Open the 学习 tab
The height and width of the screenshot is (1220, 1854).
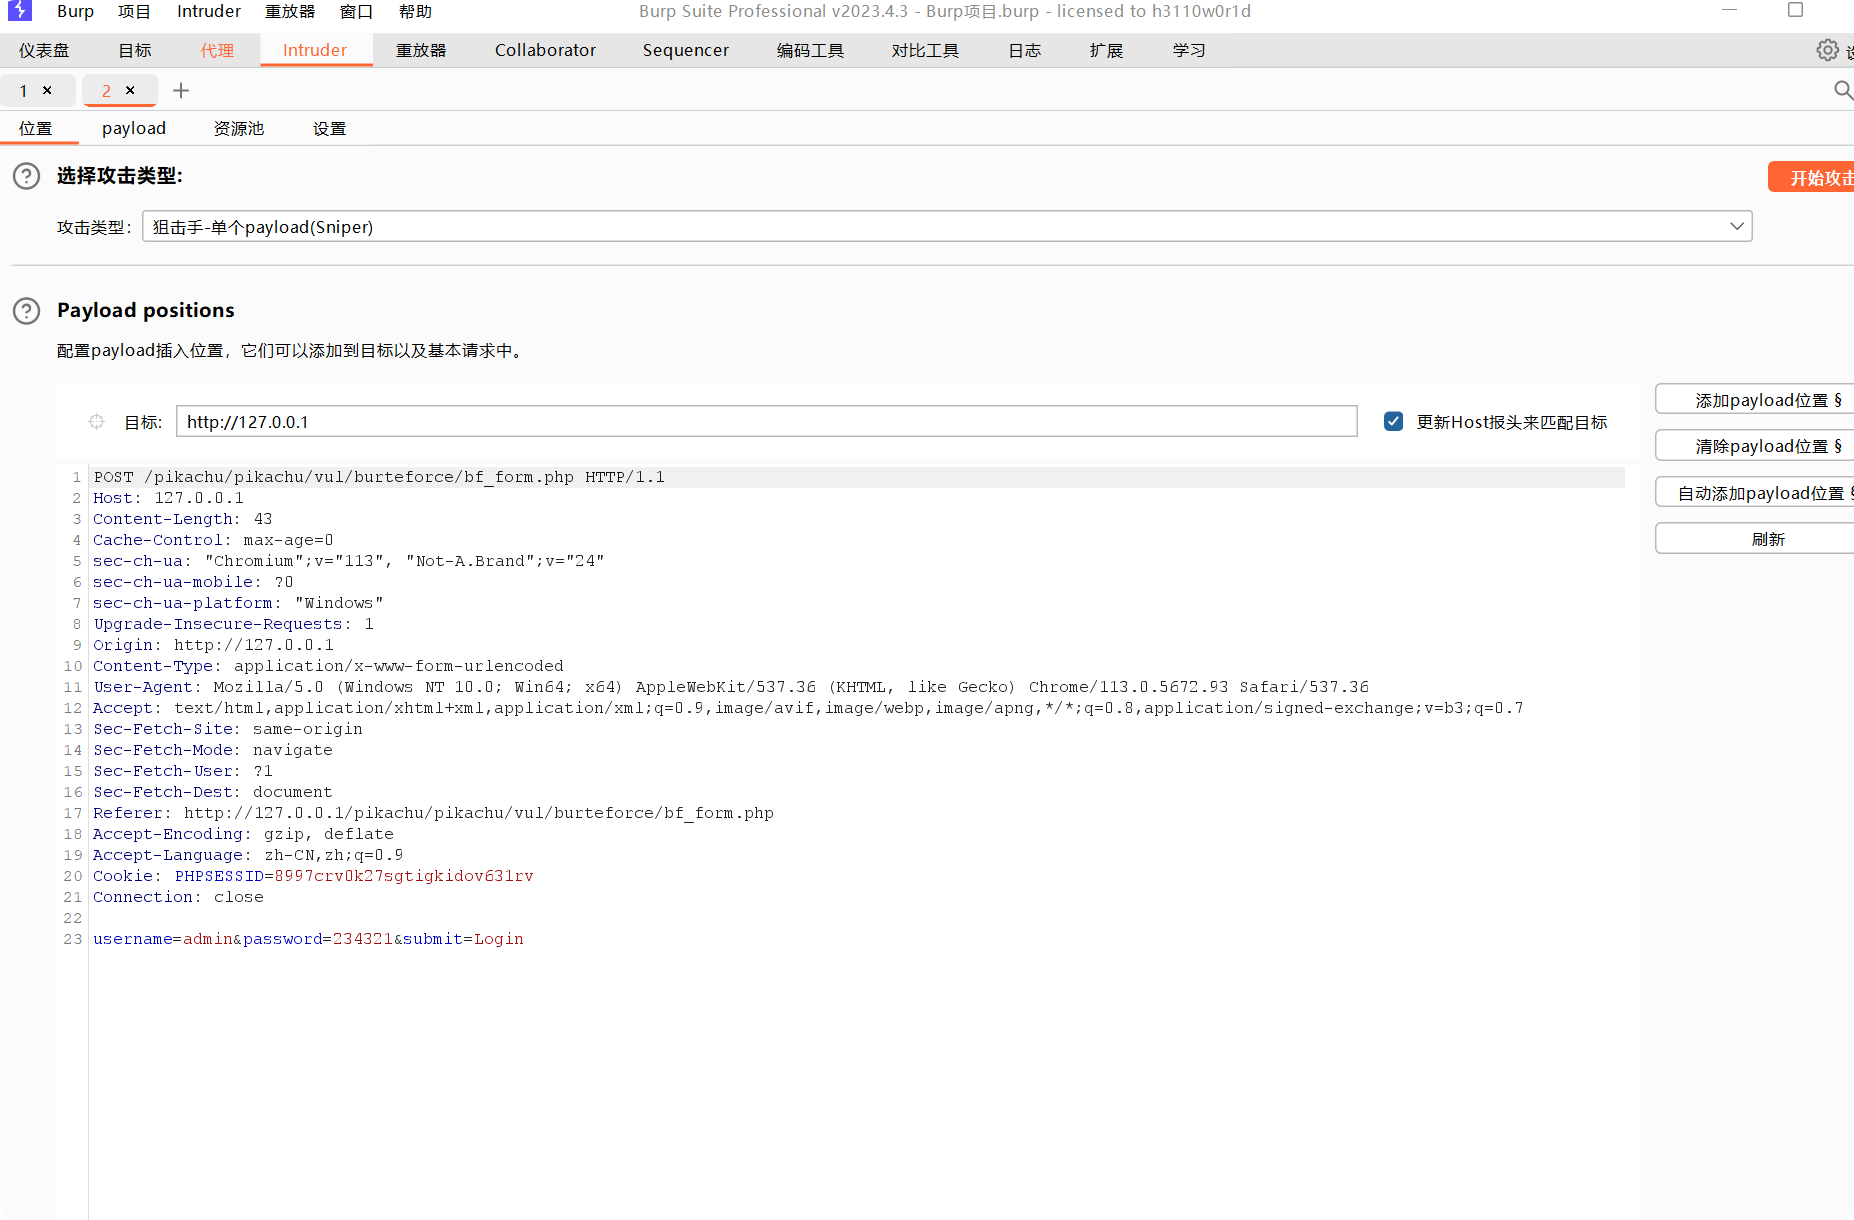coord(1189,50)
